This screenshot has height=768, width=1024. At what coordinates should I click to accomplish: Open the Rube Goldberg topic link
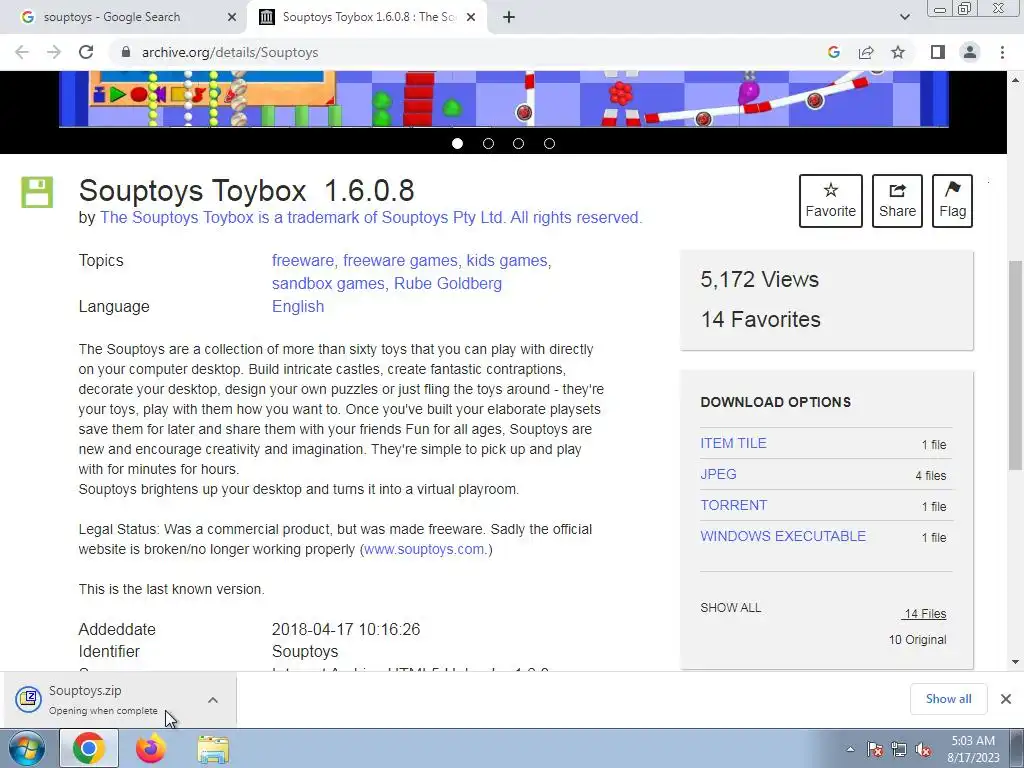click(448, 283)
